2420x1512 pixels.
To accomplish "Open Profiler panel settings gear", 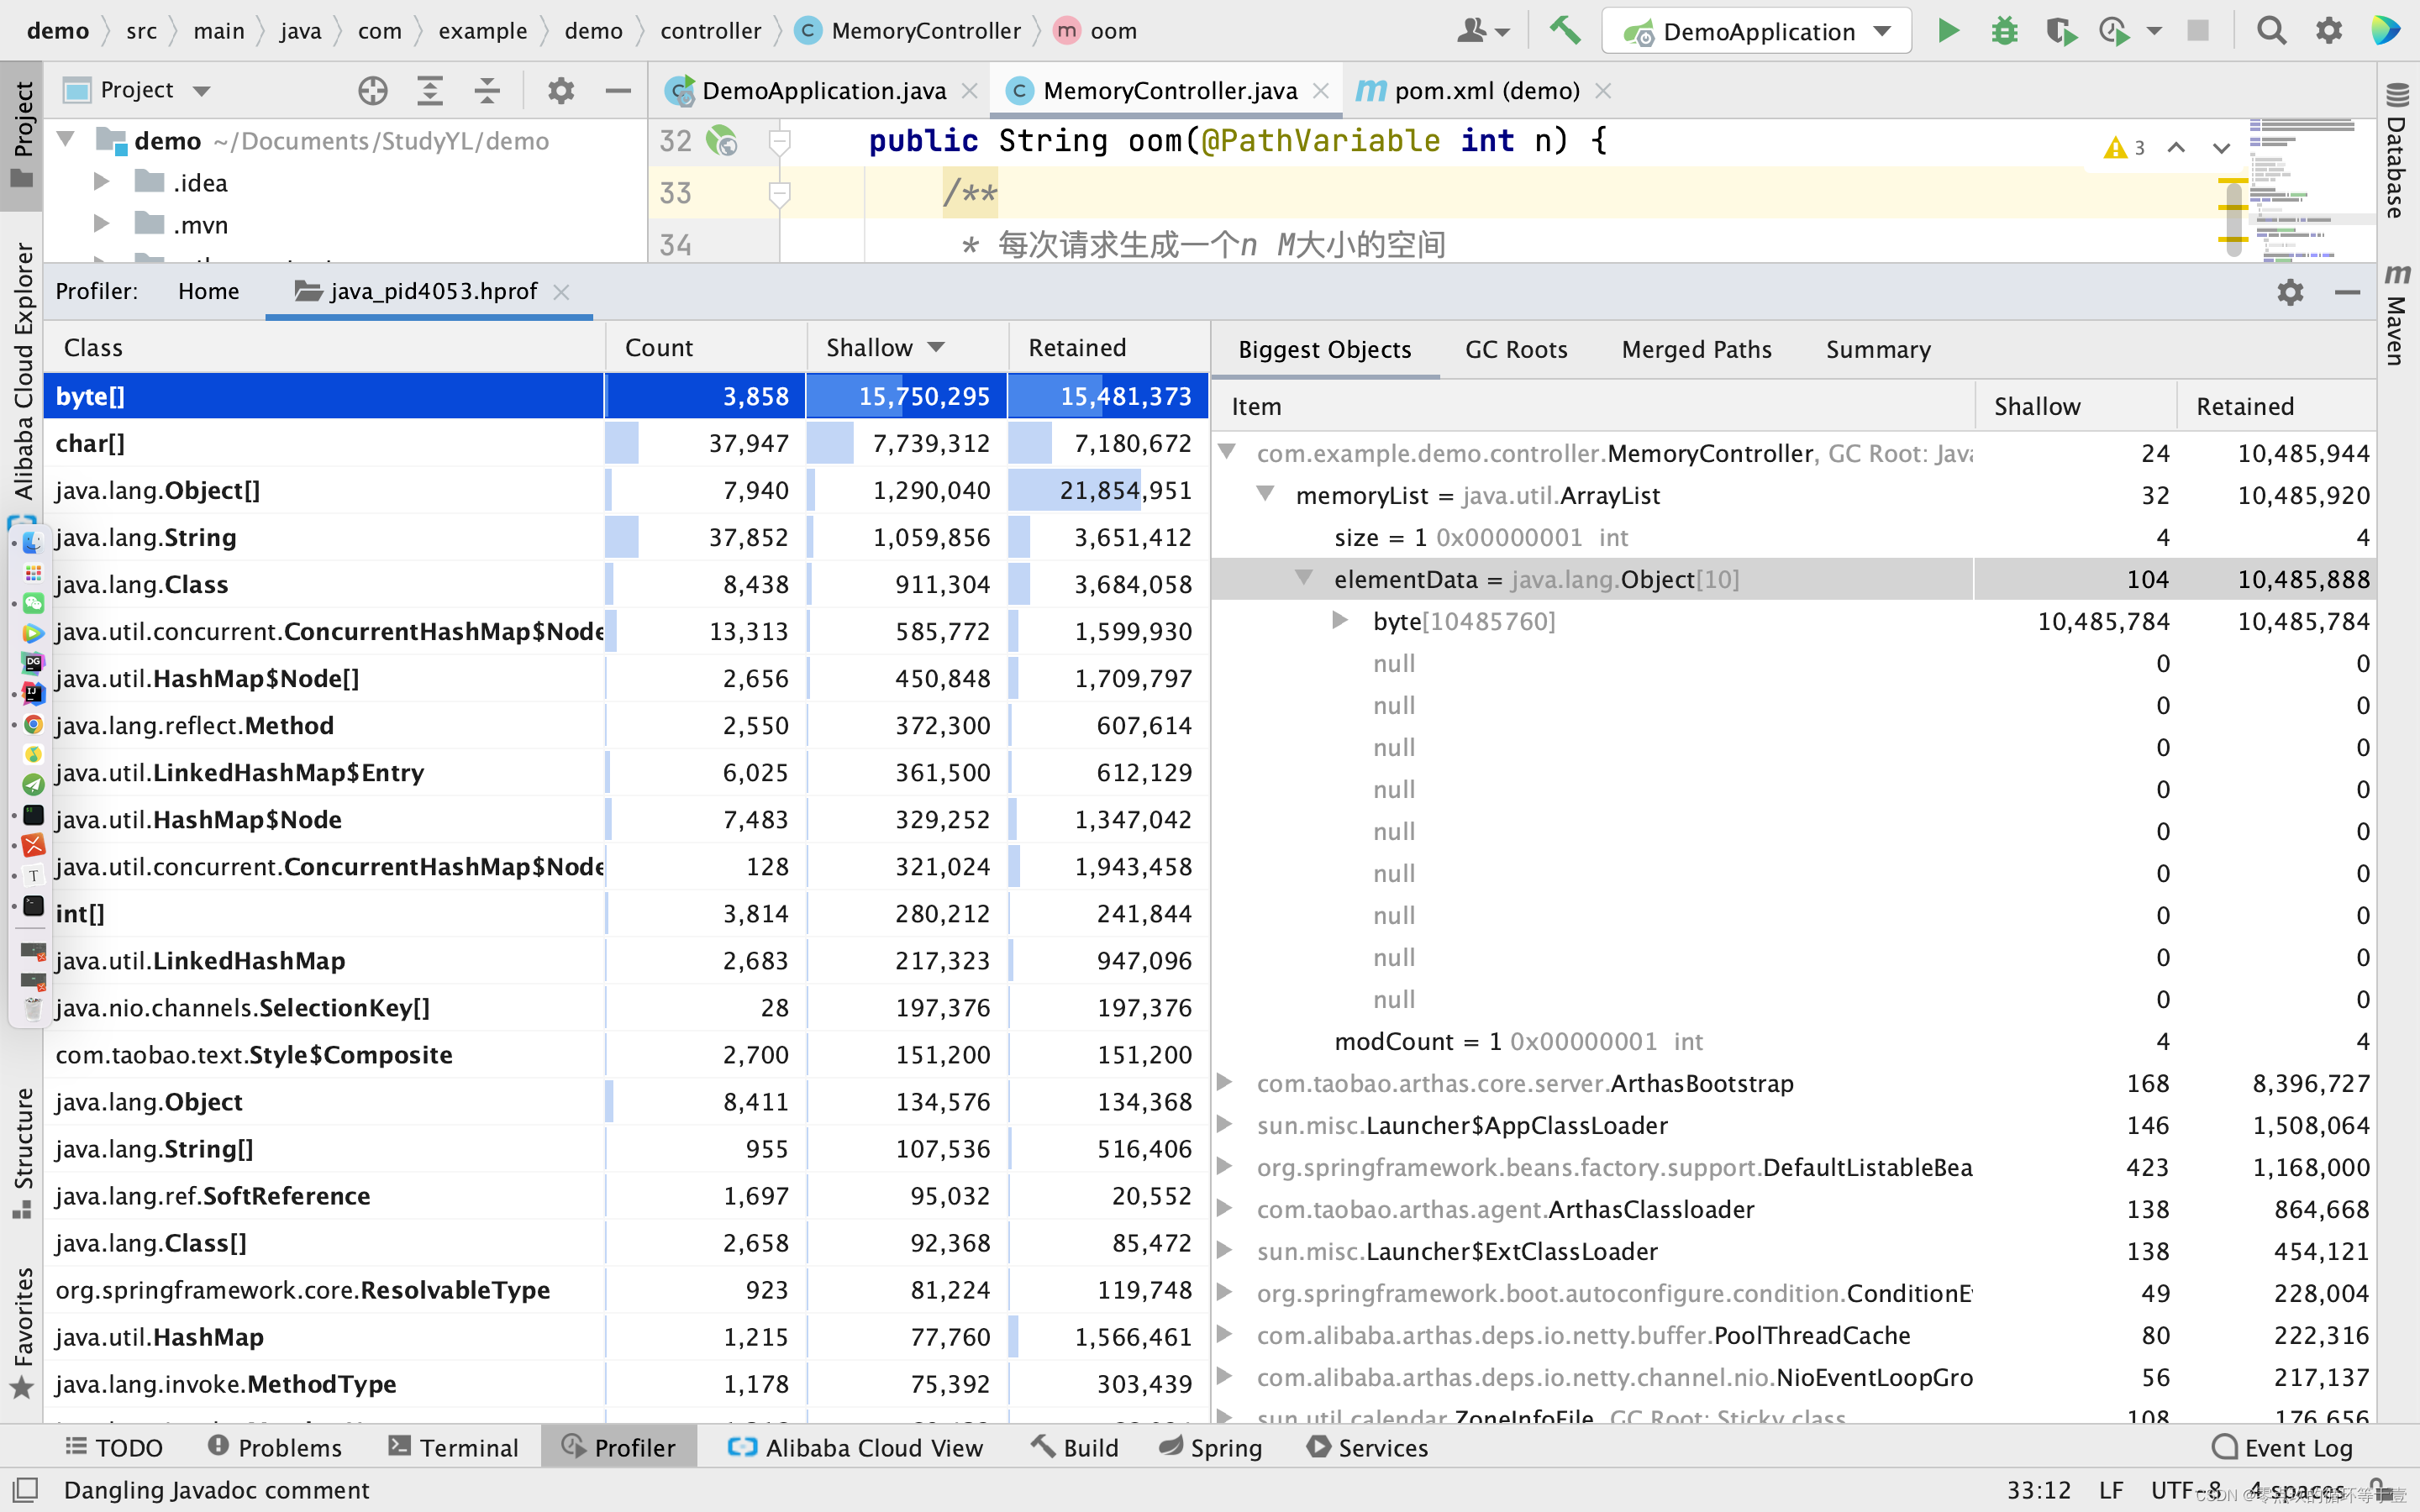I will (2290, 292).
